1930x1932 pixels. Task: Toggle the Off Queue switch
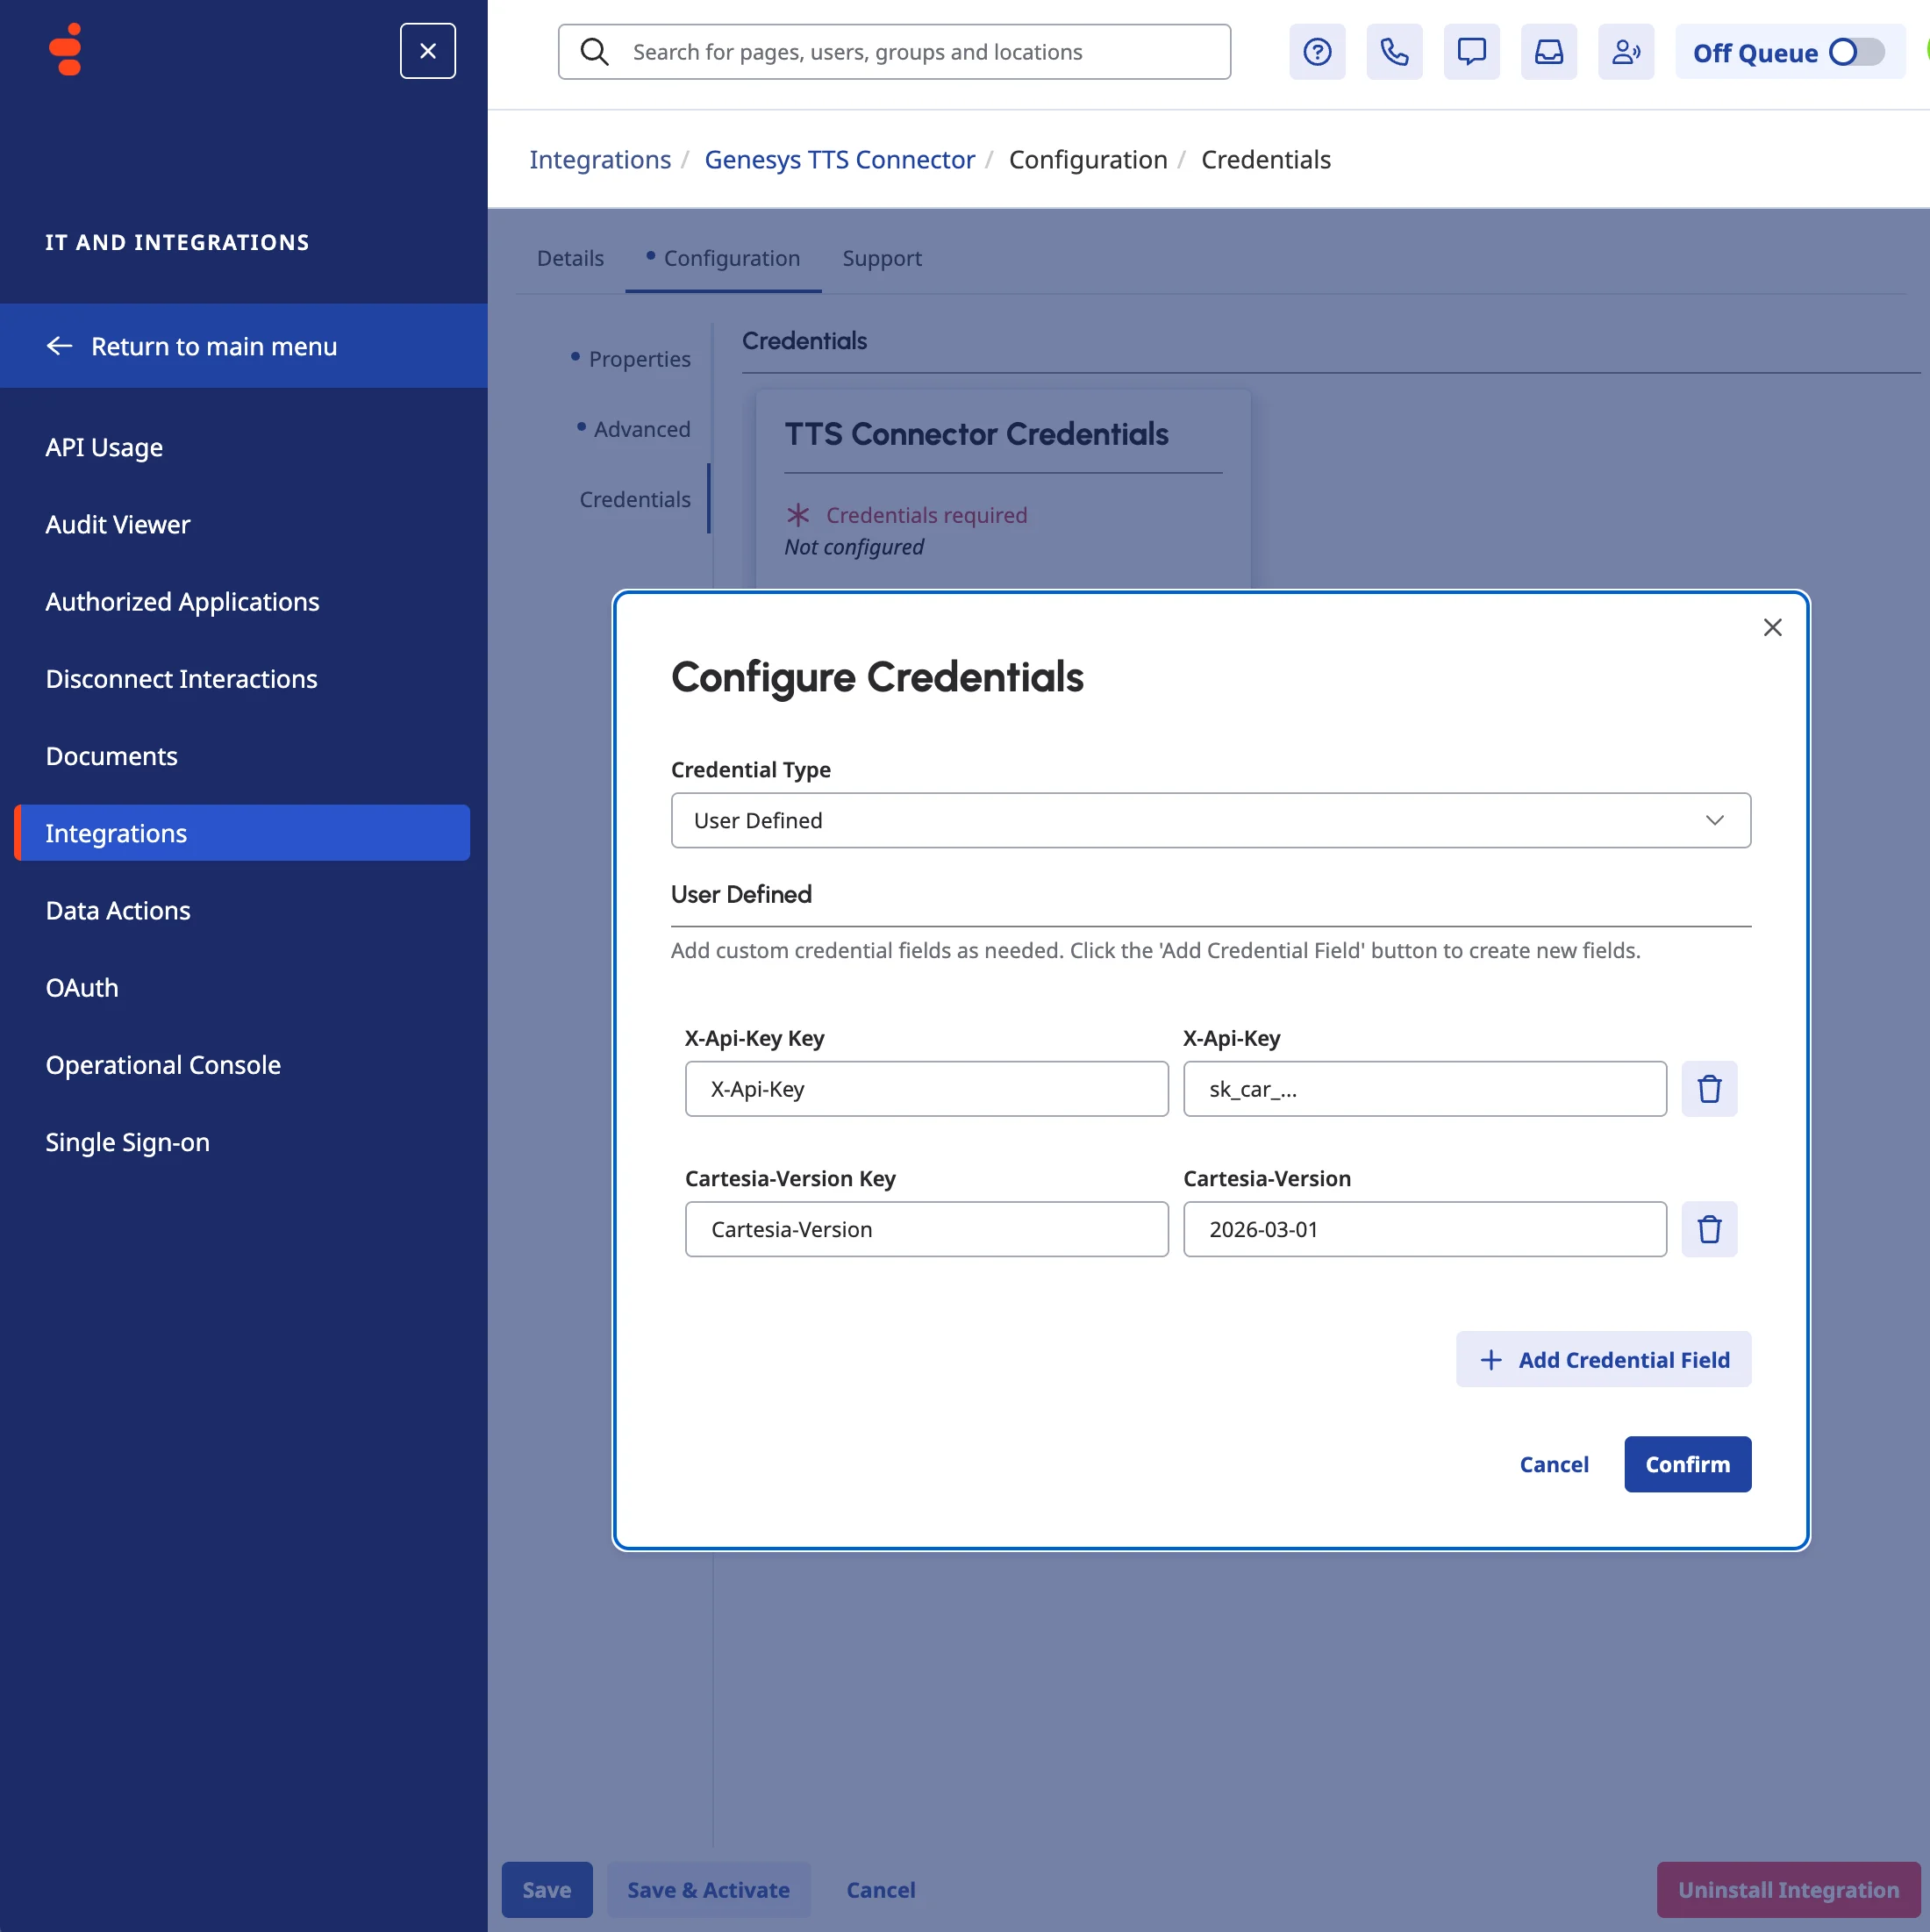[x=1856, y=52]
